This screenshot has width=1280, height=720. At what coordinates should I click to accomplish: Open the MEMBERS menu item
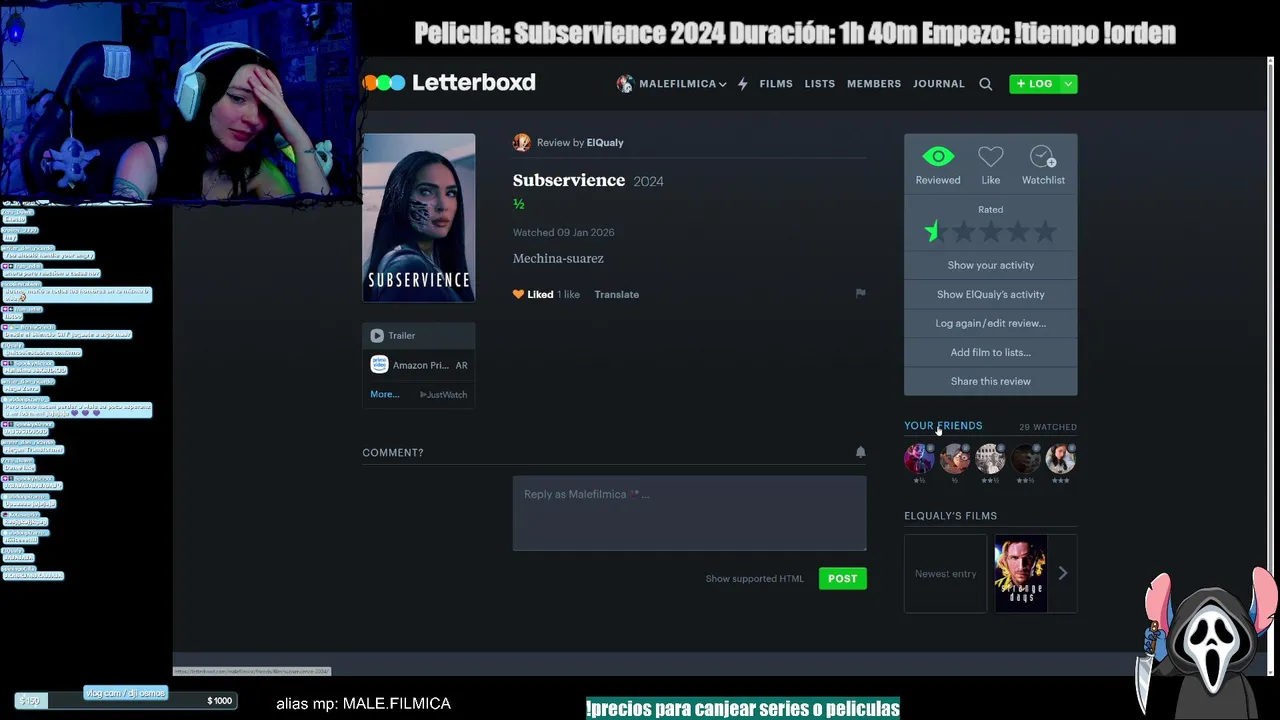pyautogui.click(x=874, y=84)
